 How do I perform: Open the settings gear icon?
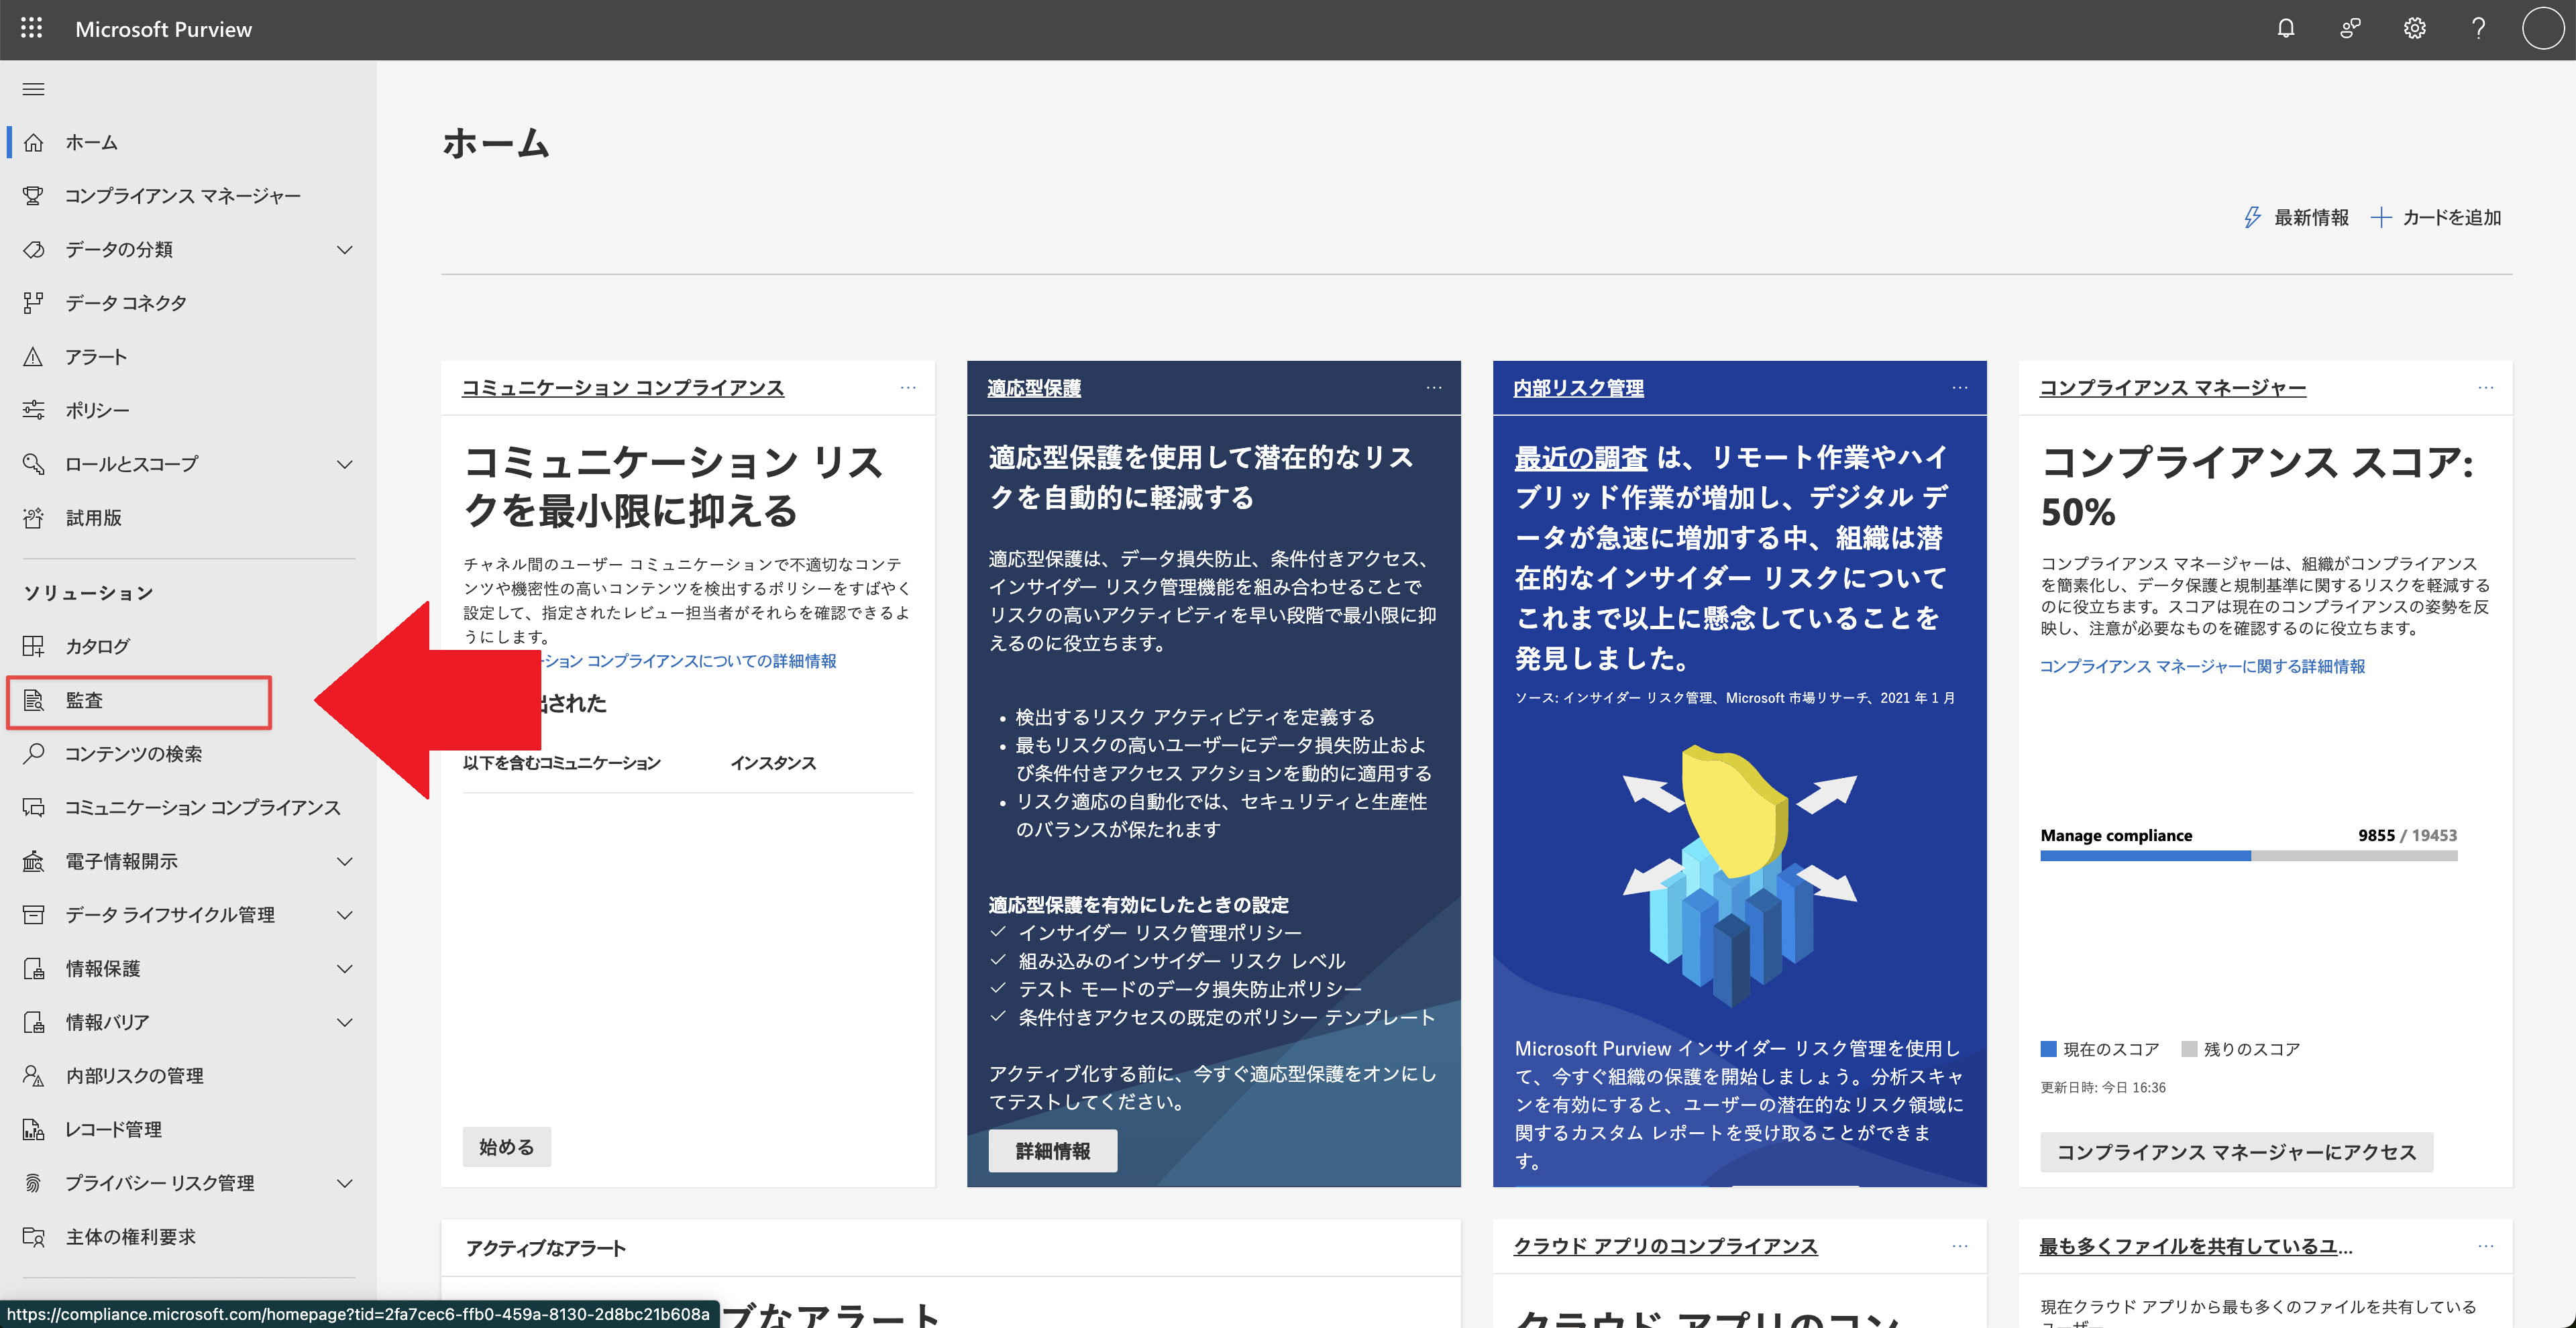point(2414,28)
